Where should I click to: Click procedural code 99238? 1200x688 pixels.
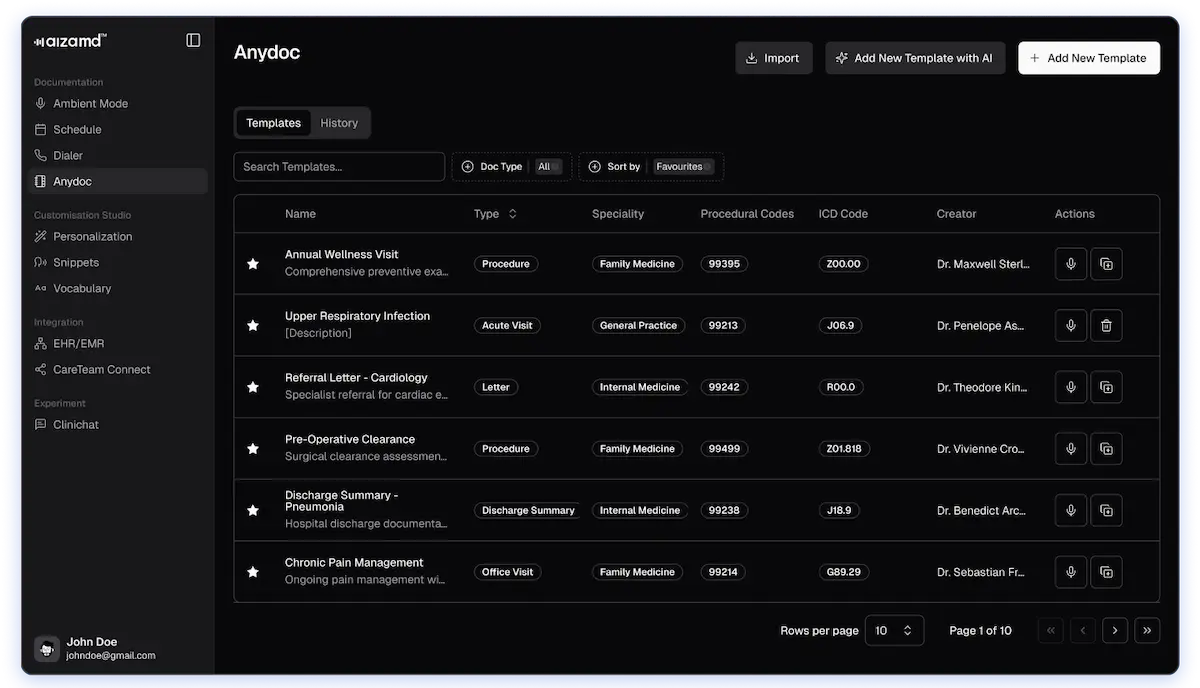pyautogui.click(x=724, y=510)
